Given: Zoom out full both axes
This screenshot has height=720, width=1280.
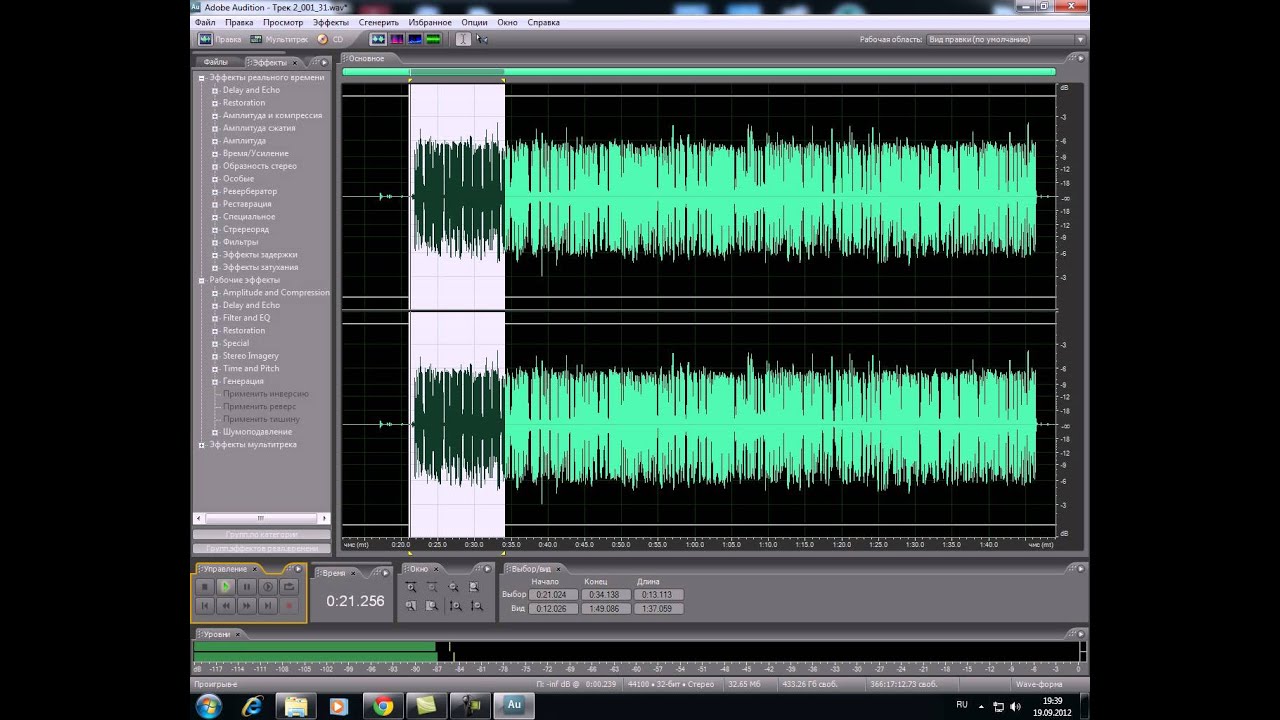Looking at the screenshot, I should pos(454,587).
